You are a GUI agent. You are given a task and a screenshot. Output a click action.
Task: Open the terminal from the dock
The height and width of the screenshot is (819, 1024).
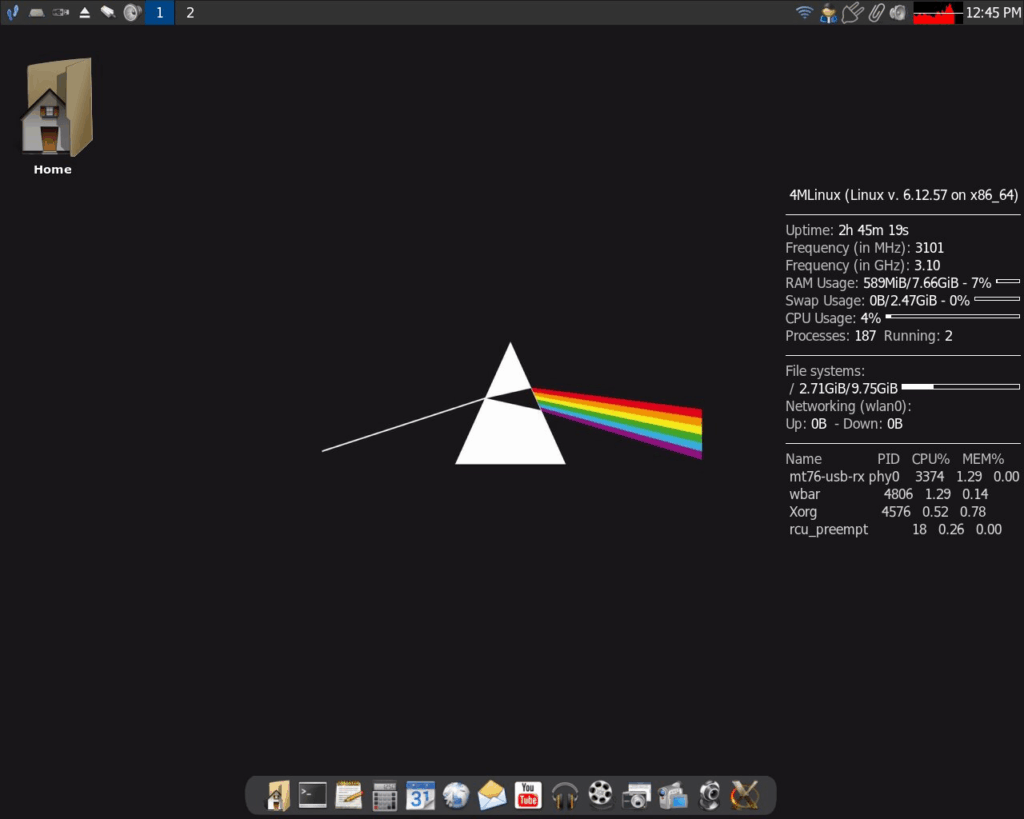[x=312, y=795]
